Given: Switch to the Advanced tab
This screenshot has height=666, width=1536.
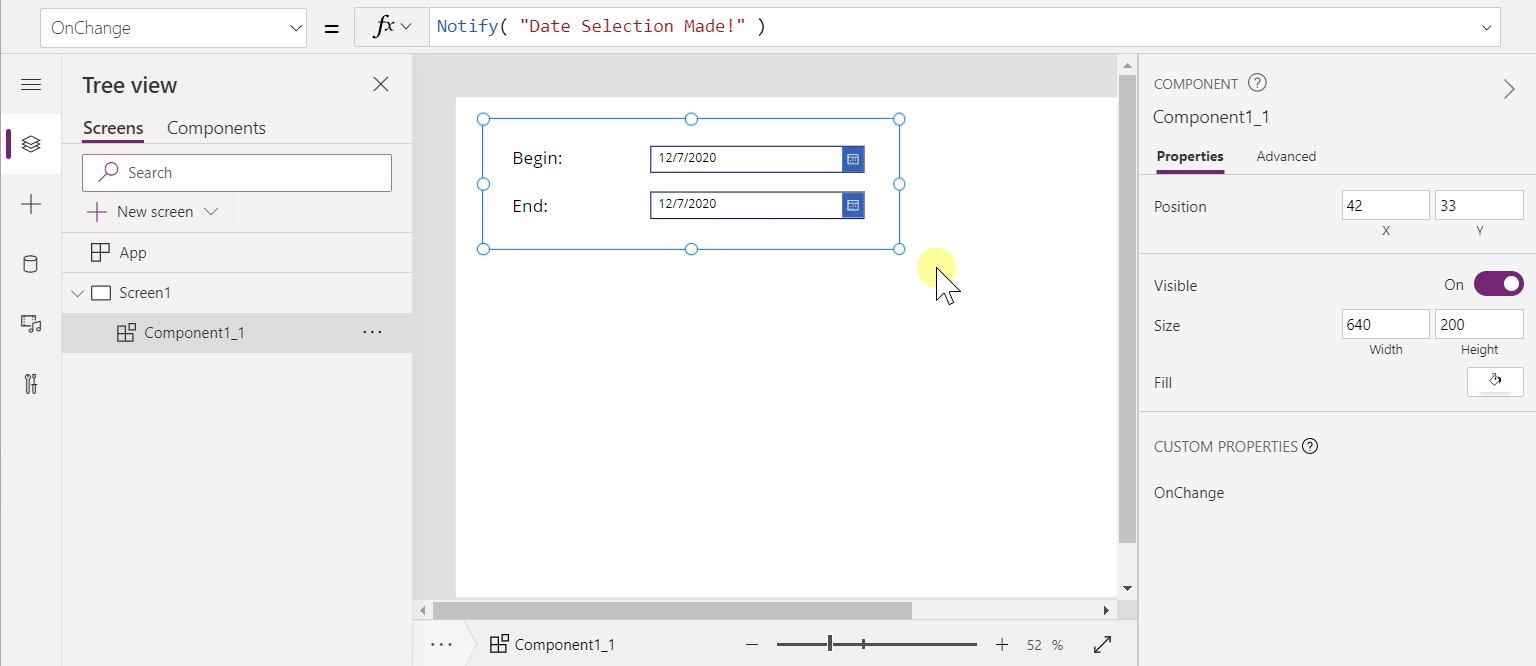Looking at the screenshot, I should click(x=1286, y=156).
